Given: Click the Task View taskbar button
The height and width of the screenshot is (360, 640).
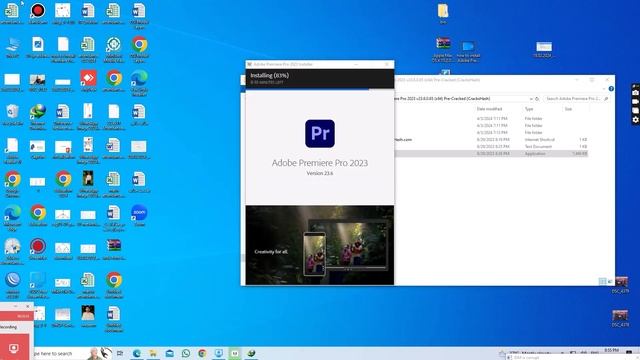Looking at the screenshot, I should [x=120, y=353].
